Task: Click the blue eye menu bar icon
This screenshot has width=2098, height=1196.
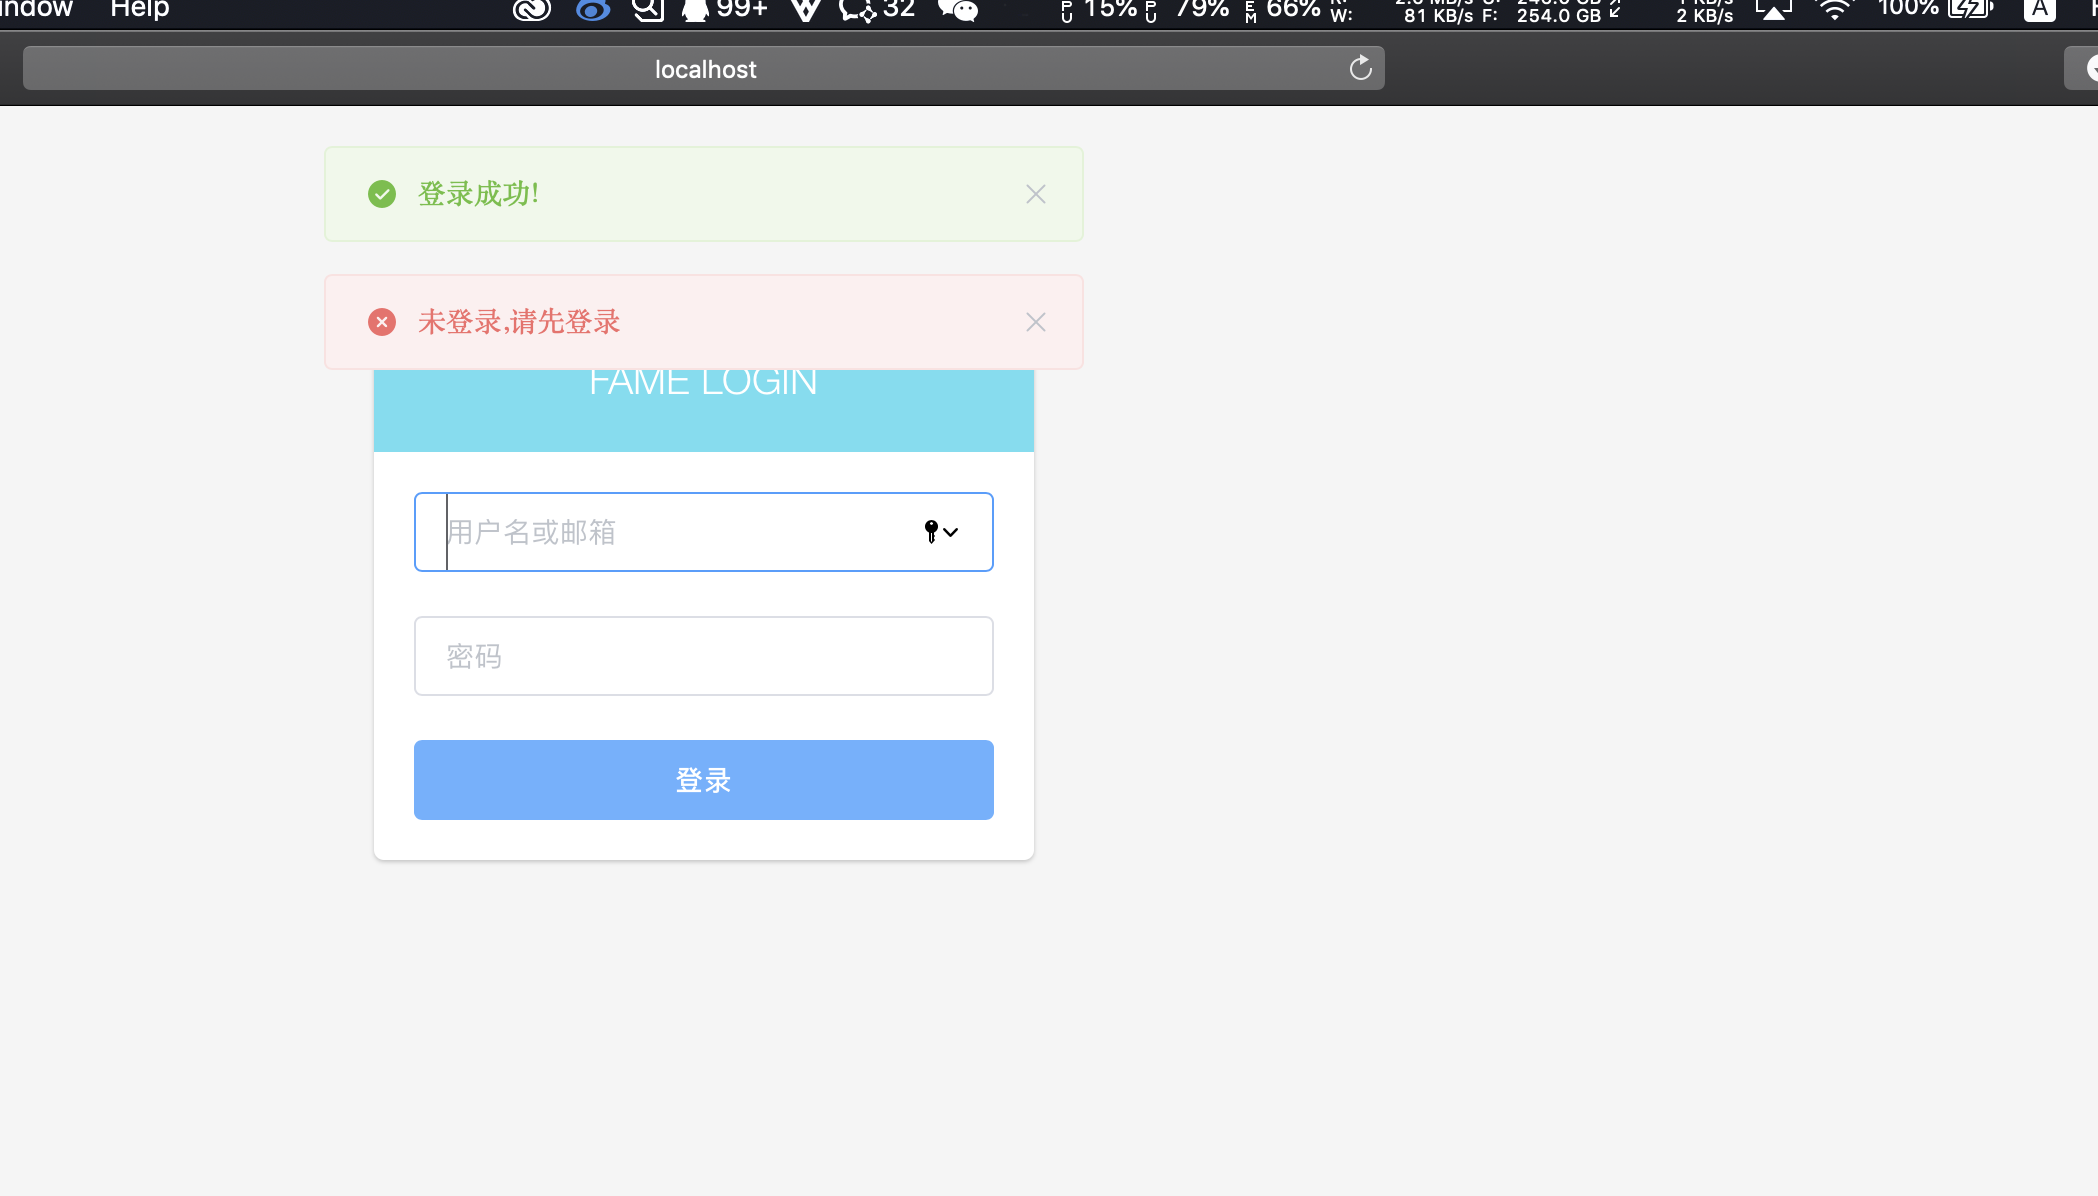Action: 592,10
